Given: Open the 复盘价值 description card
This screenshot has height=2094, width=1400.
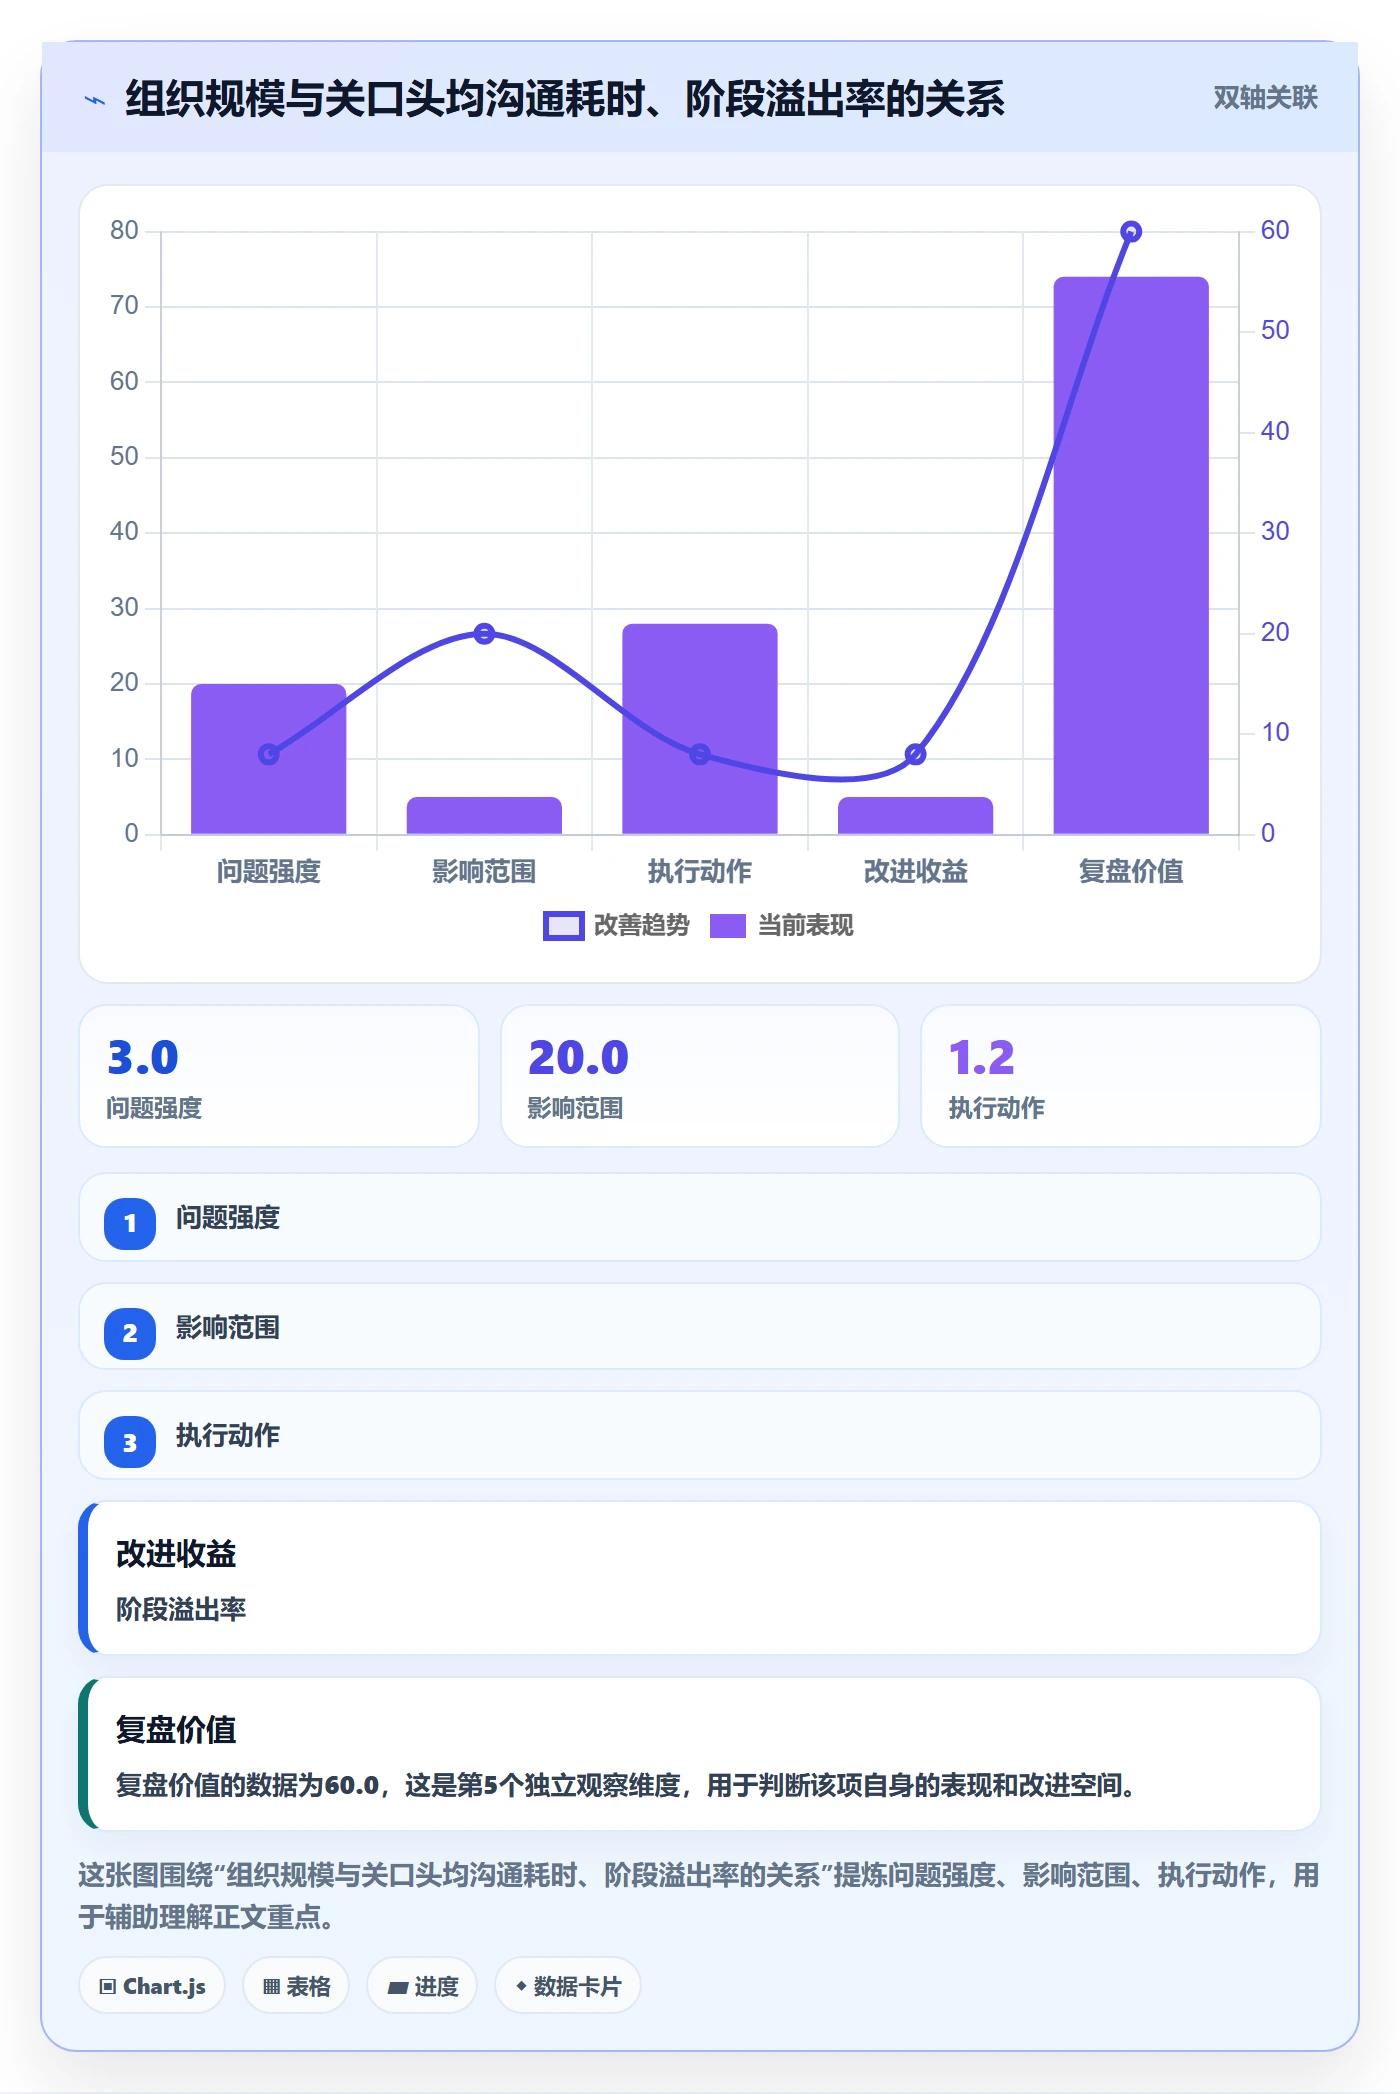Looking at the screenshot, I should point(700,1754).
